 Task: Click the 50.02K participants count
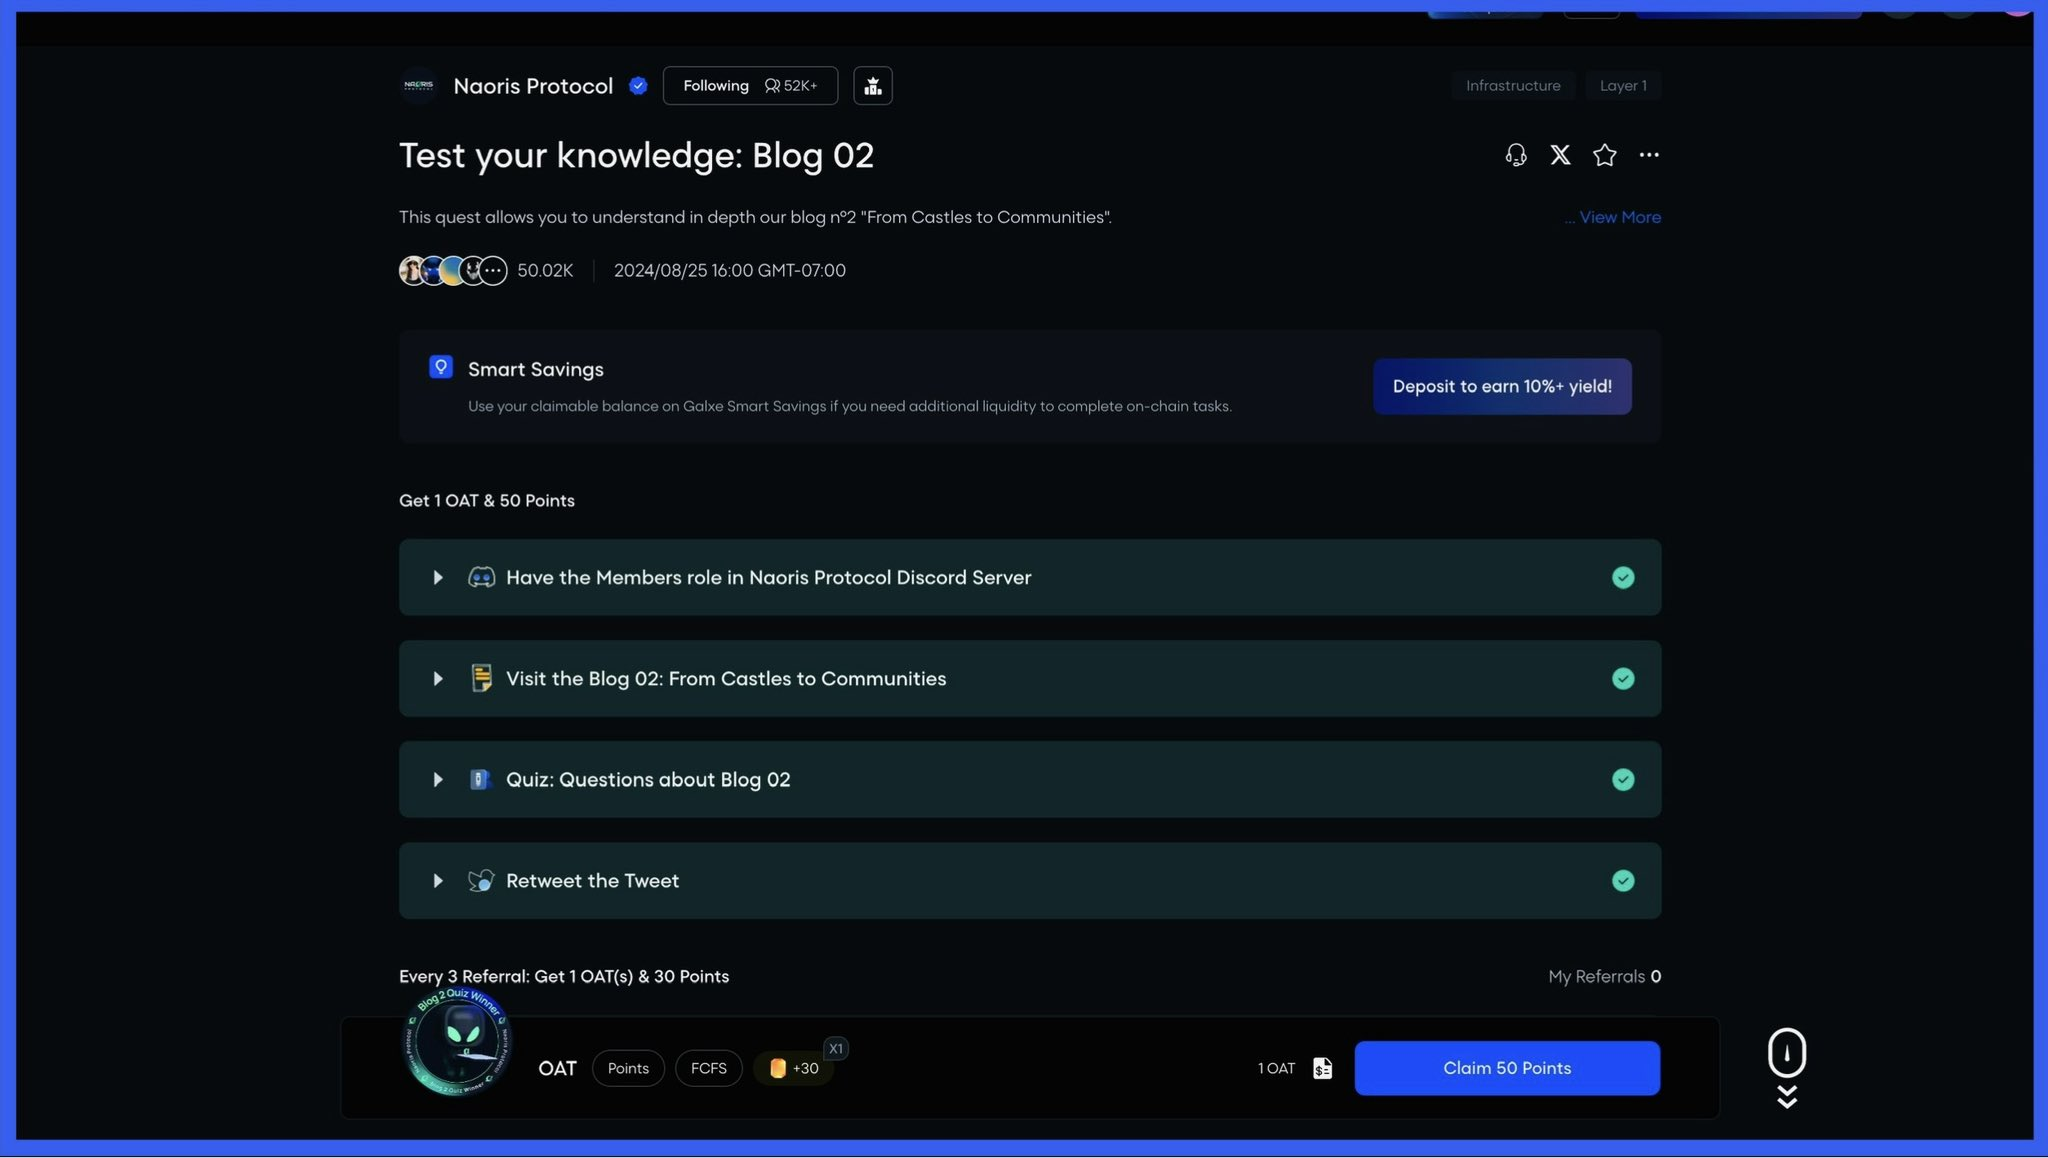[545, 271]
